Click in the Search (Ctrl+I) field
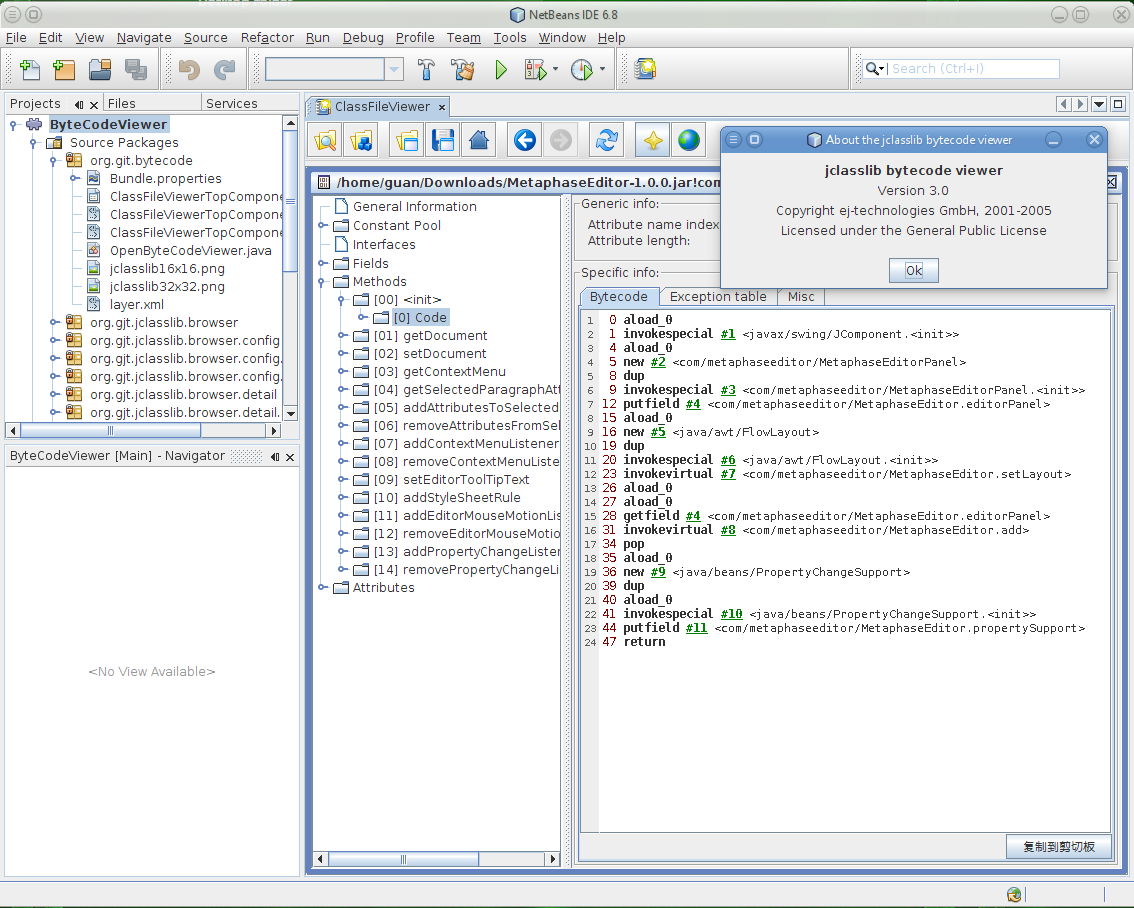 [973, 69]
